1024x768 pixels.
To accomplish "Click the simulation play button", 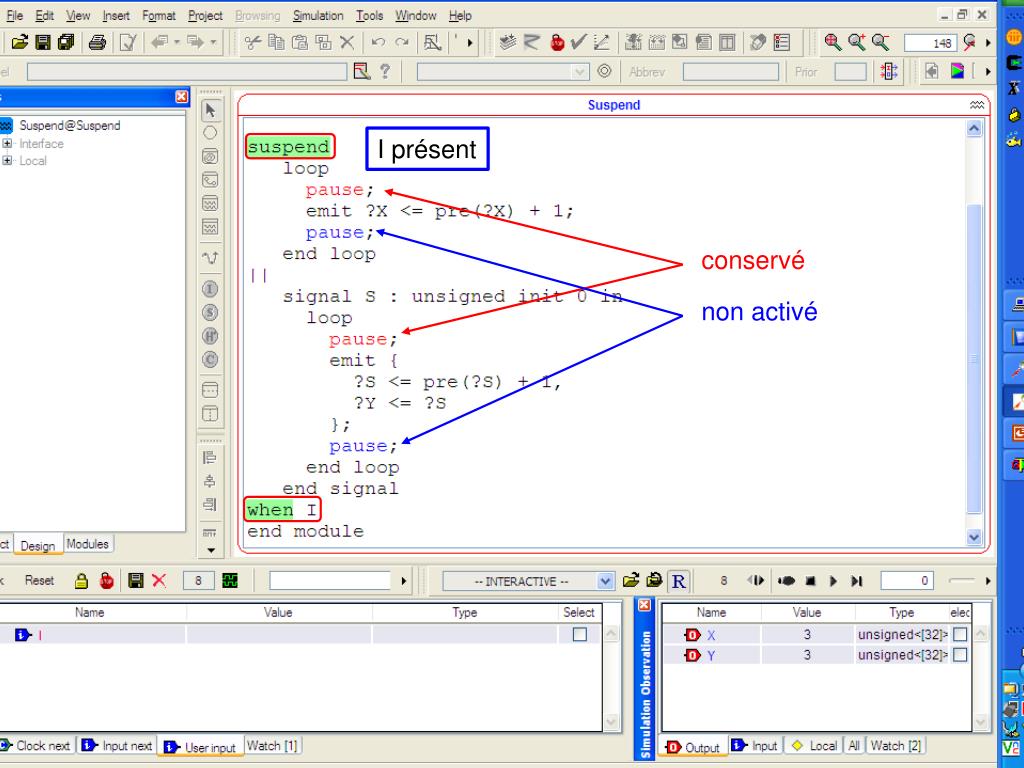I will click(x=833, y=581).
